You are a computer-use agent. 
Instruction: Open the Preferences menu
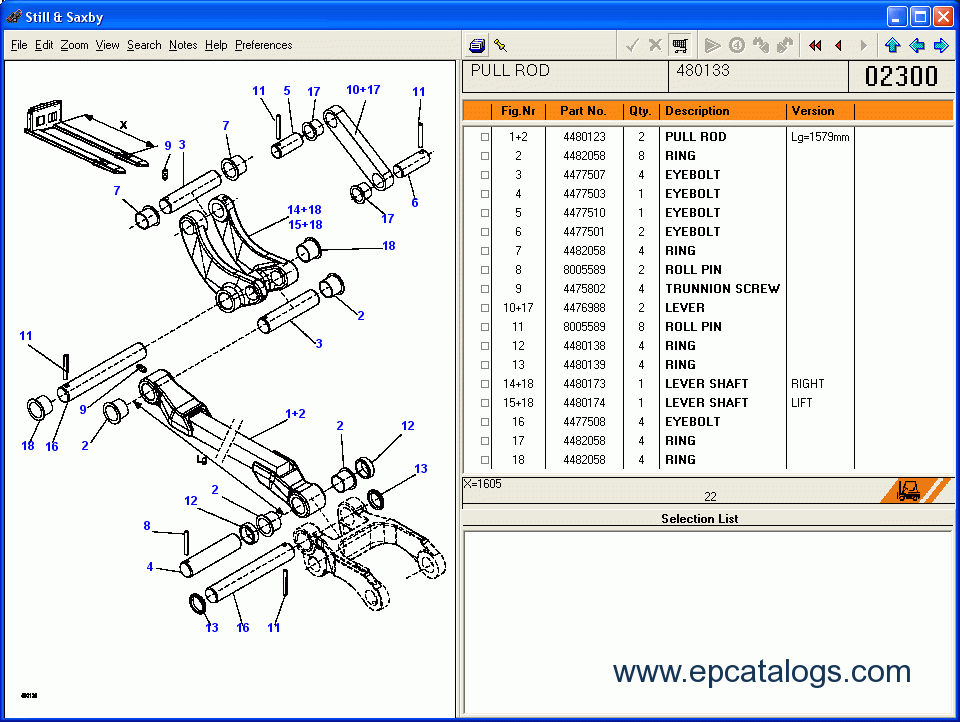click(x=263, y=45)
